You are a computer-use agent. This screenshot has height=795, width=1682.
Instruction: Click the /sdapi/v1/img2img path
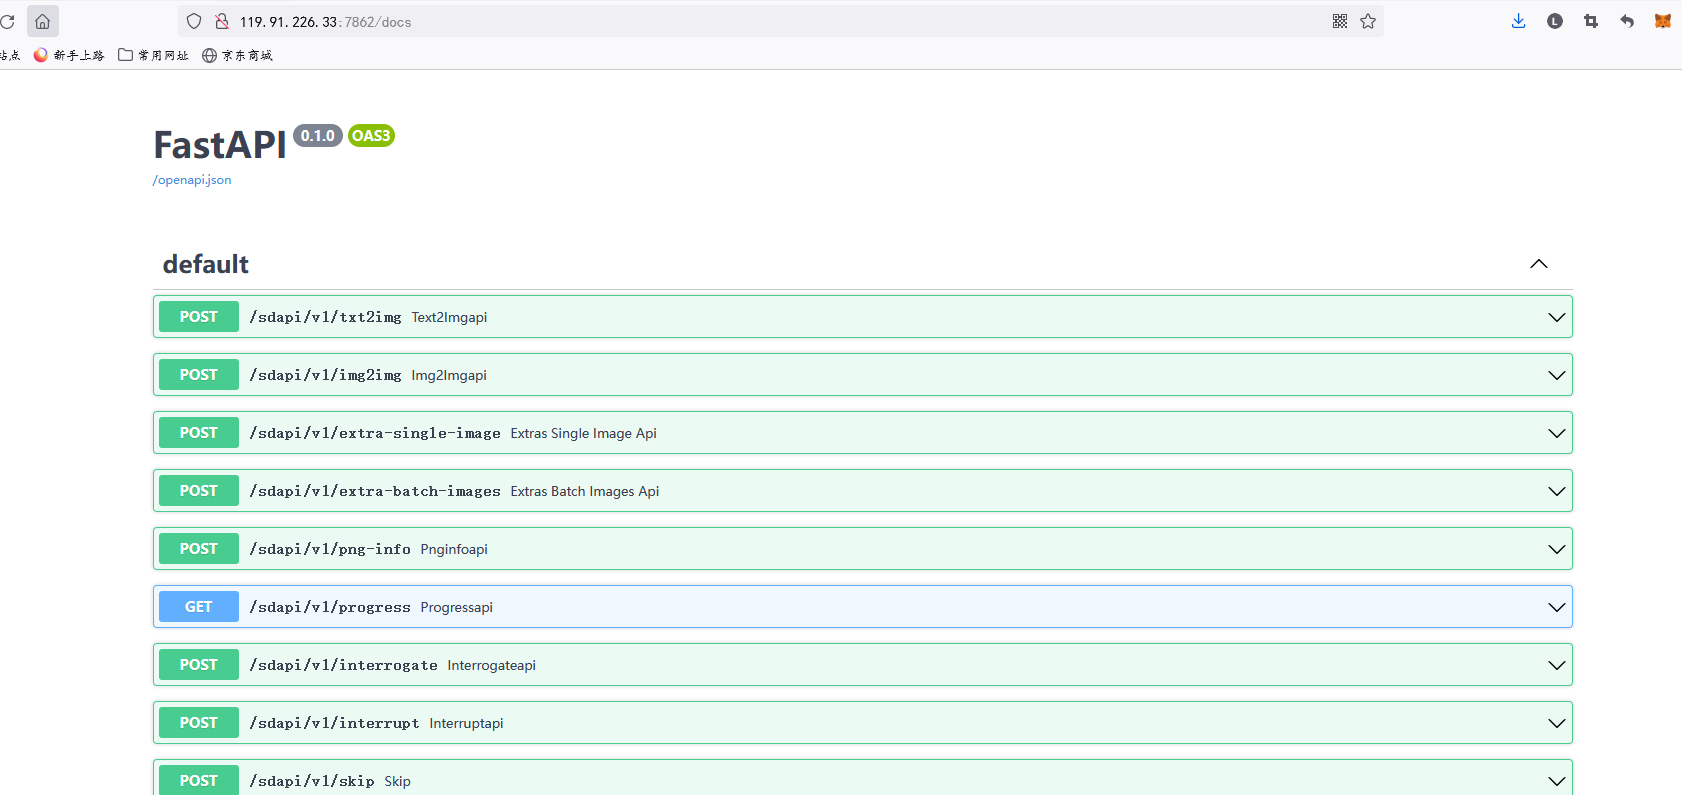(325, 375)
